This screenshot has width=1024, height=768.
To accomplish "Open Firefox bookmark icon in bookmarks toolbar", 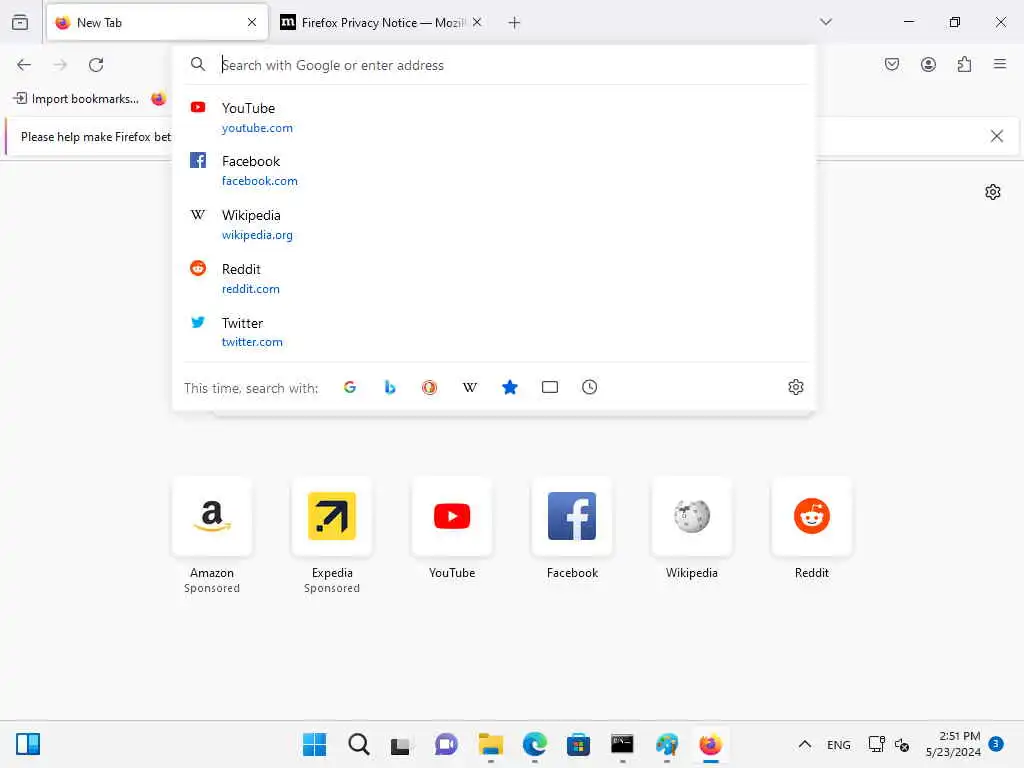I will pos(158,99).
